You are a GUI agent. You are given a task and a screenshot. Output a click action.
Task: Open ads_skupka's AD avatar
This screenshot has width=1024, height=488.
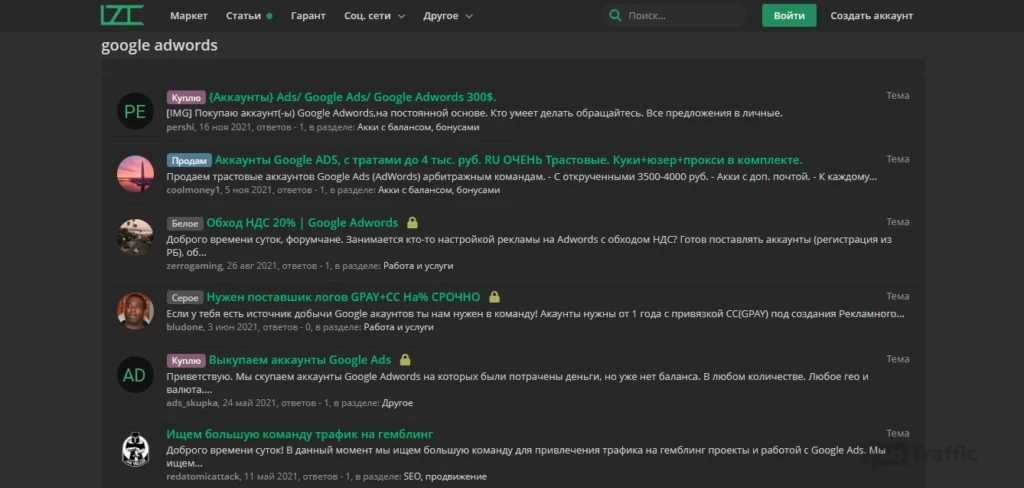[x=135, y=375]
